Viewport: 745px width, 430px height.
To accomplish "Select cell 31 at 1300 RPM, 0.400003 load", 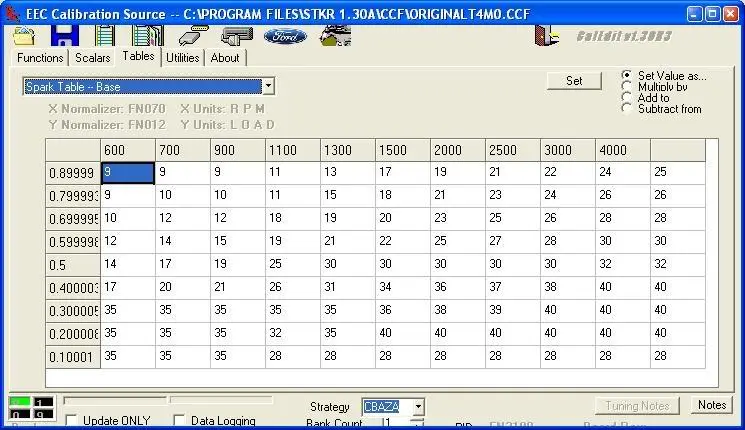I will pos(348,287).
